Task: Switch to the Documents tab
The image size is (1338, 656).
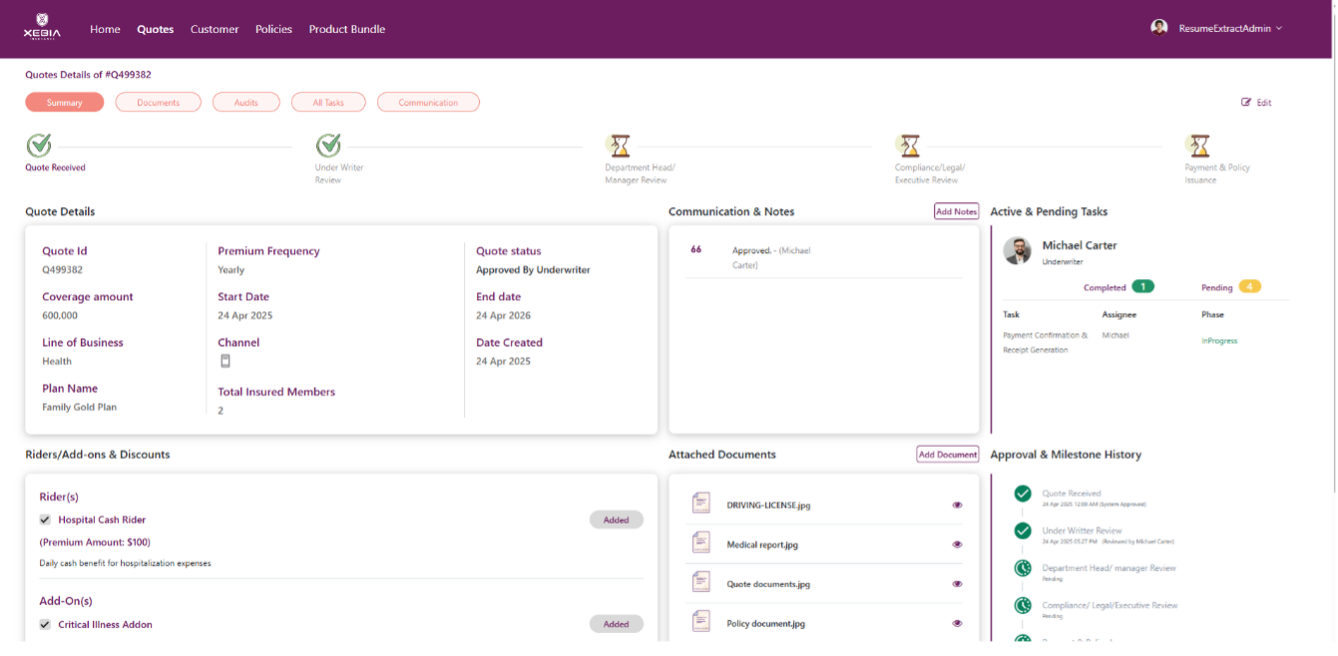Action: click(x=158, y=102)
